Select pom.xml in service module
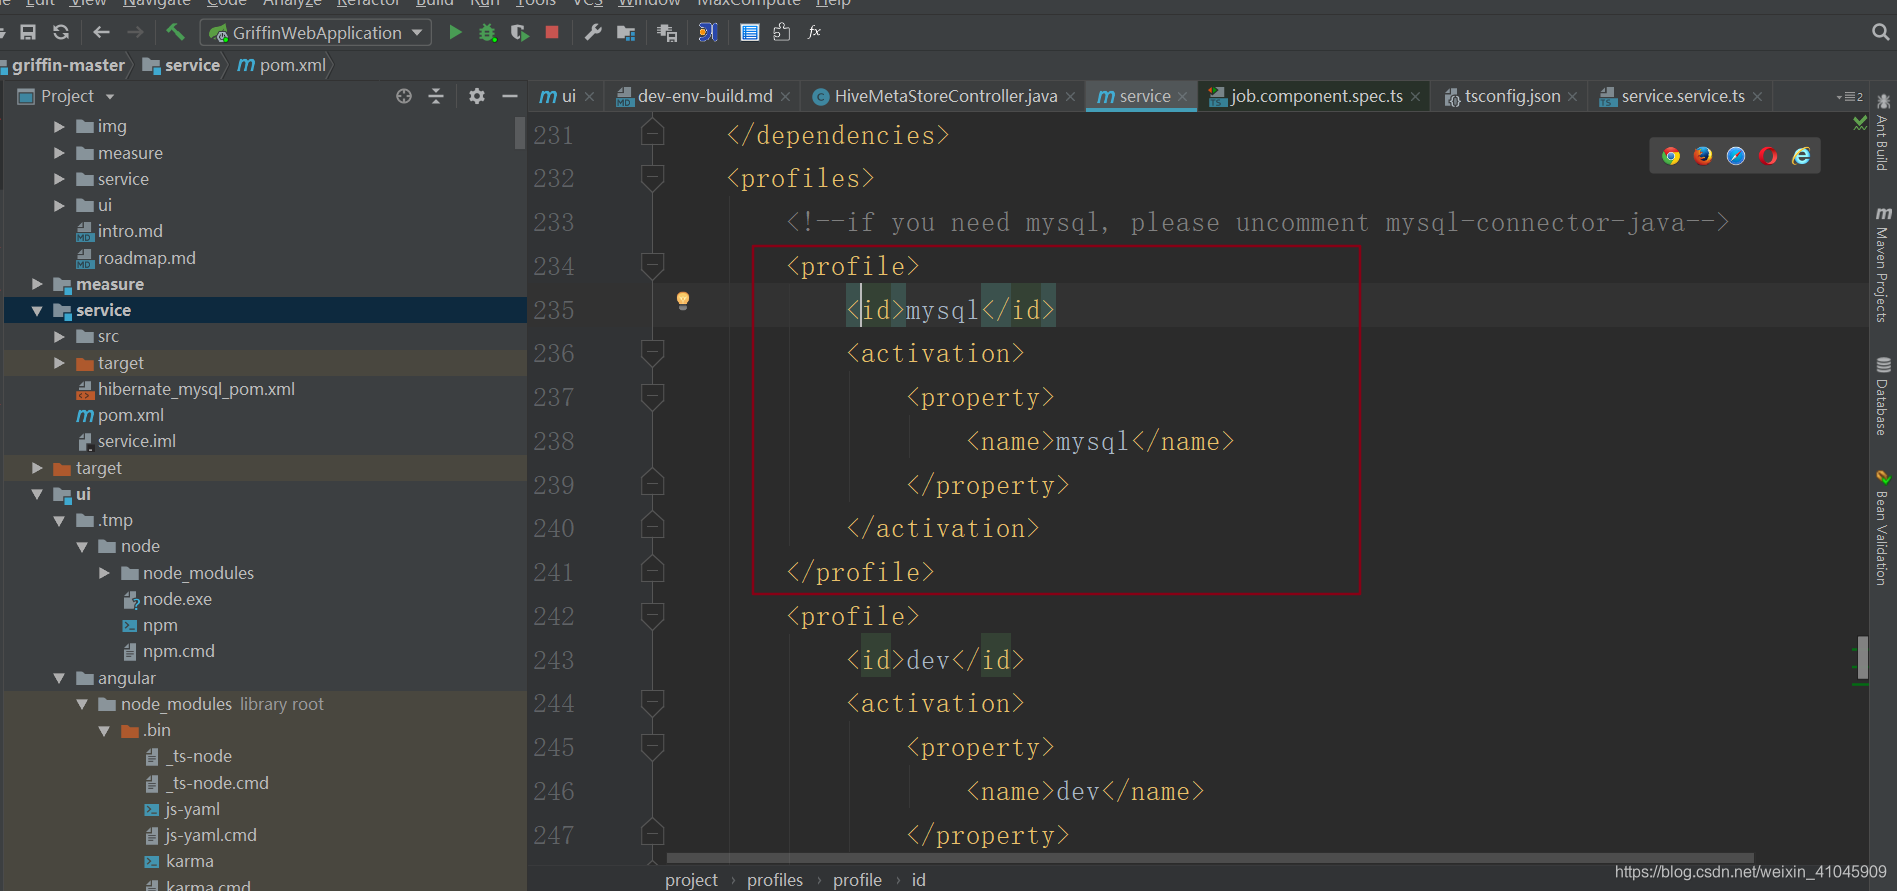1897x891 pixels. point(131,415)
